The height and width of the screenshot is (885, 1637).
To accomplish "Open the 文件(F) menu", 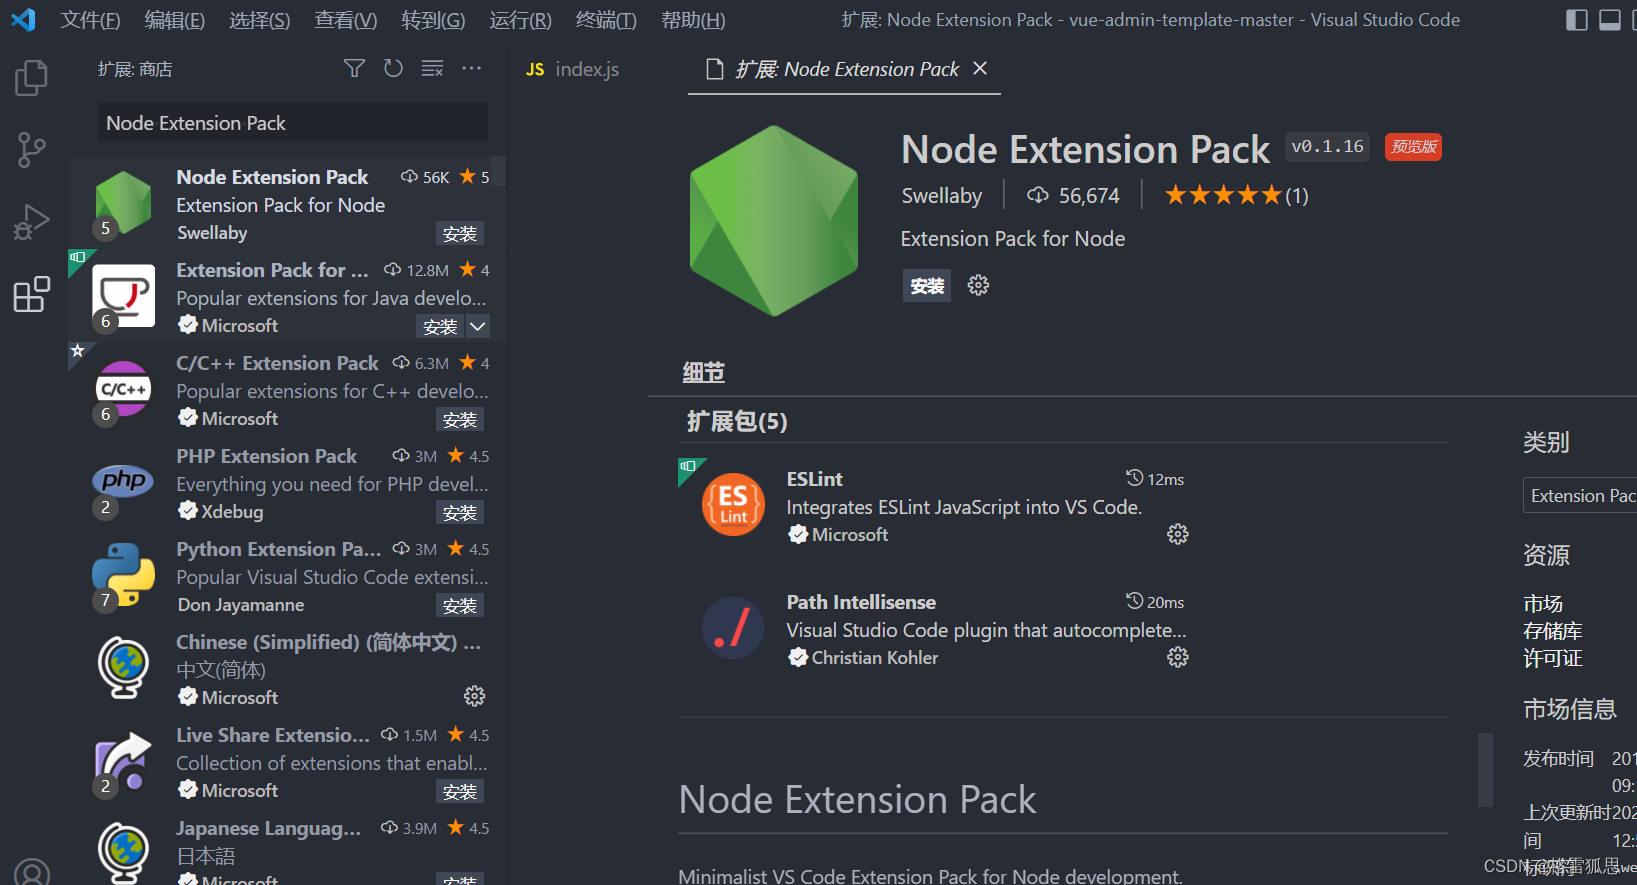I will click(90, 20).
